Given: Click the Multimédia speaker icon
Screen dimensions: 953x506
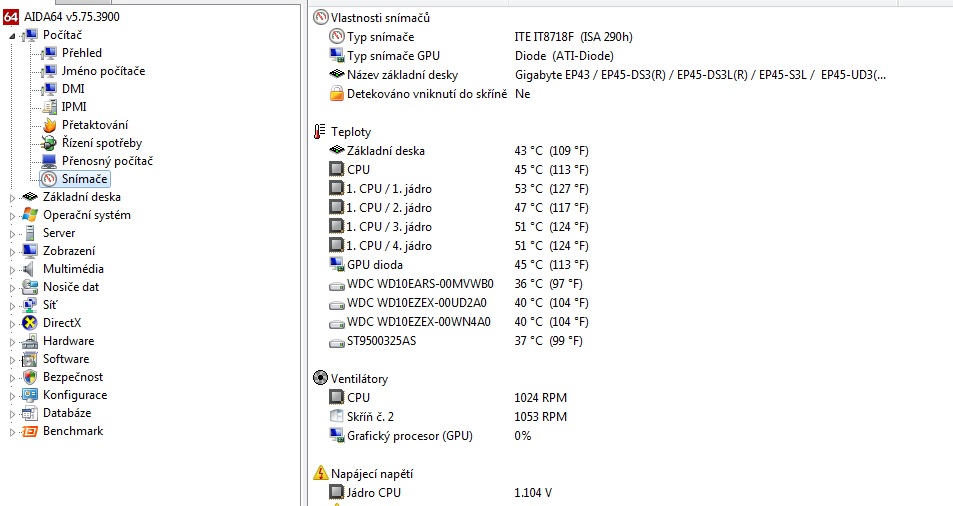Looking at the screenshot, I should [29, 269].
